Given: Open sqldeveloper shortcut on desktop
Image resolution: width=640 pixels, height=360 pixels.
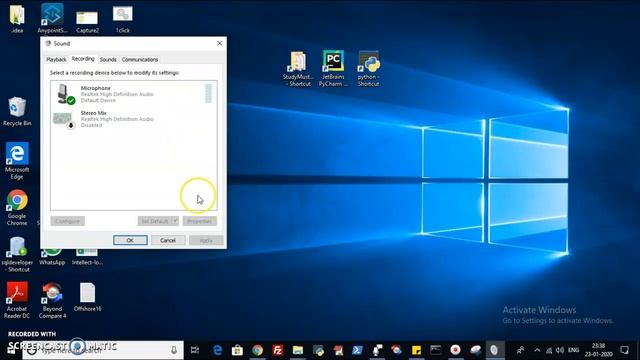Looking at the screenshot, I should [17, 255].
